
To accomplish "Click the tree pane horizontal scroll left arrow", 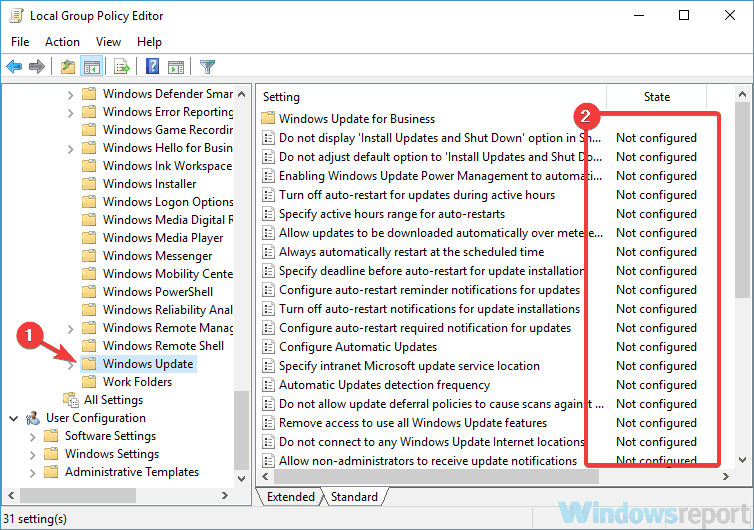I will coord(11,495).
